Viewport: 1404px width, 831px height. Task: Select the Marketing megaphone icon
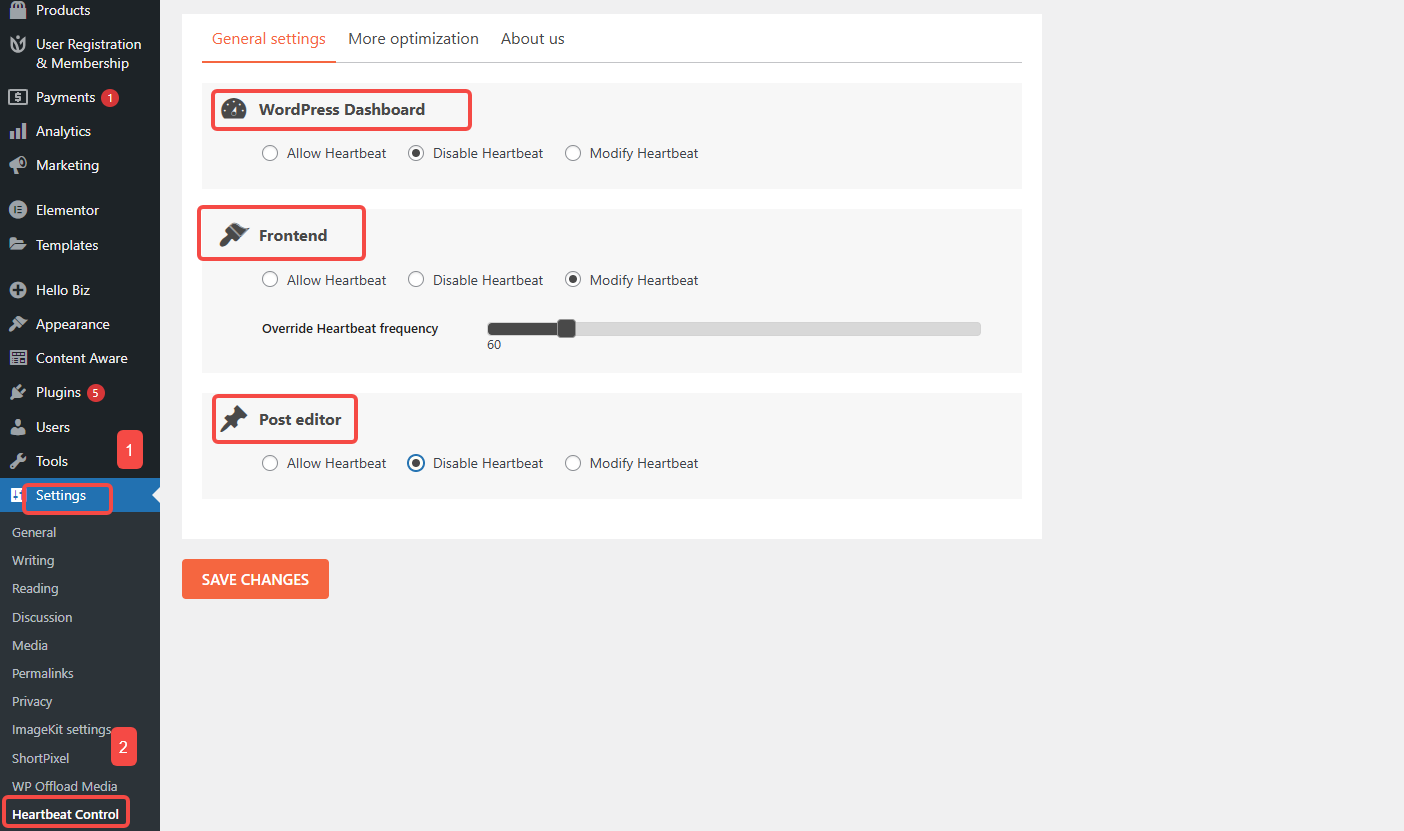(17, 165)
